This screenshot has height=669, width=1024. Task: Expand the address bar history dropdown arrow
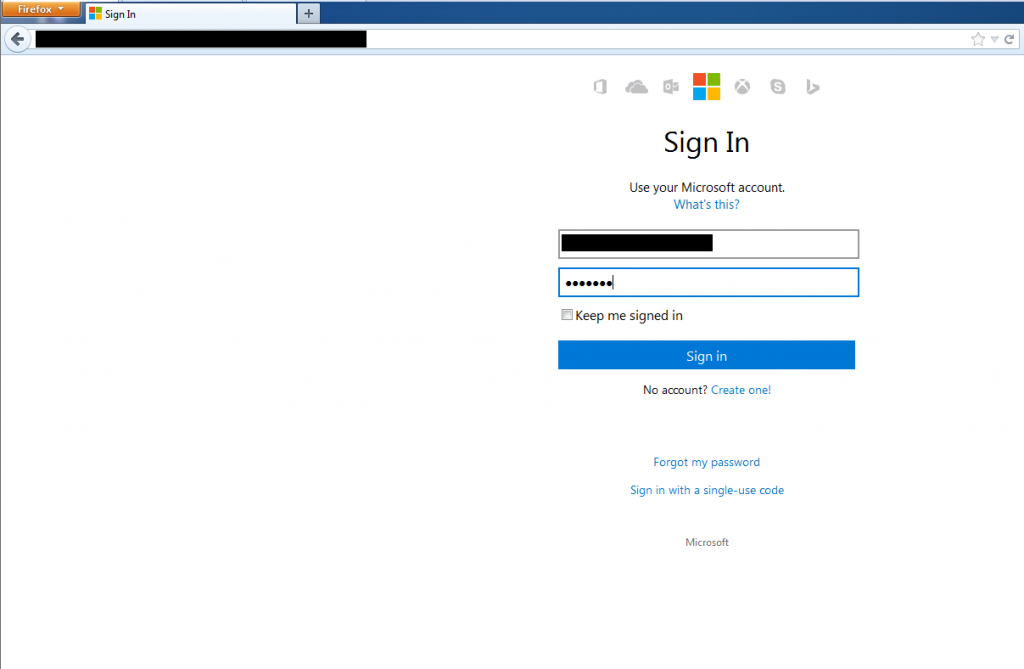tap(995, 39)
